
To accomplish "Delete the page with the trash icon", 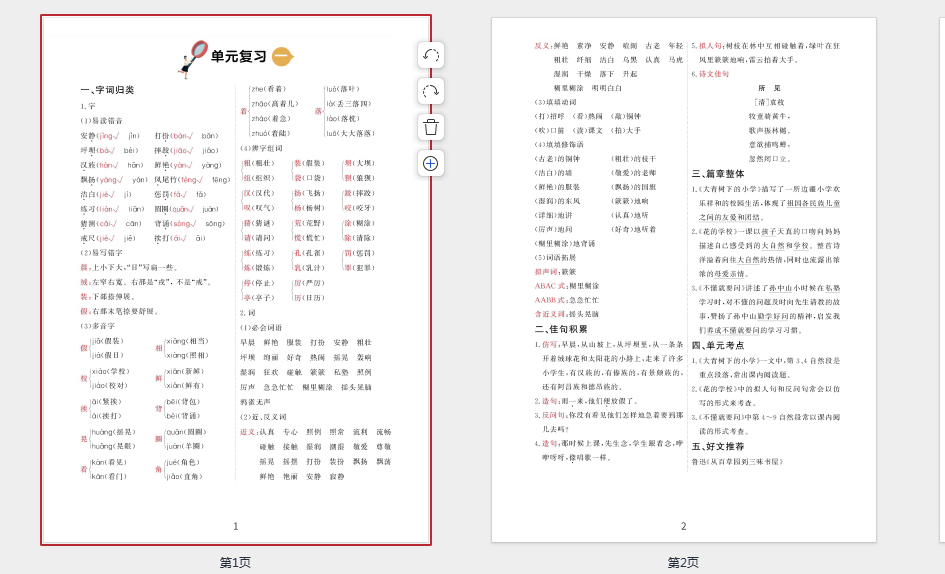I will pyautogui.click(x=431, y=127).
